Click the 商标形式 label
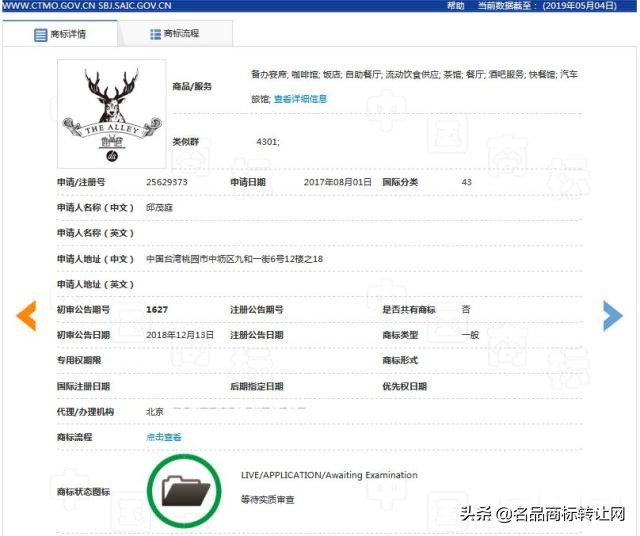Viewport: 640px width, 536px height. (400, 360)
